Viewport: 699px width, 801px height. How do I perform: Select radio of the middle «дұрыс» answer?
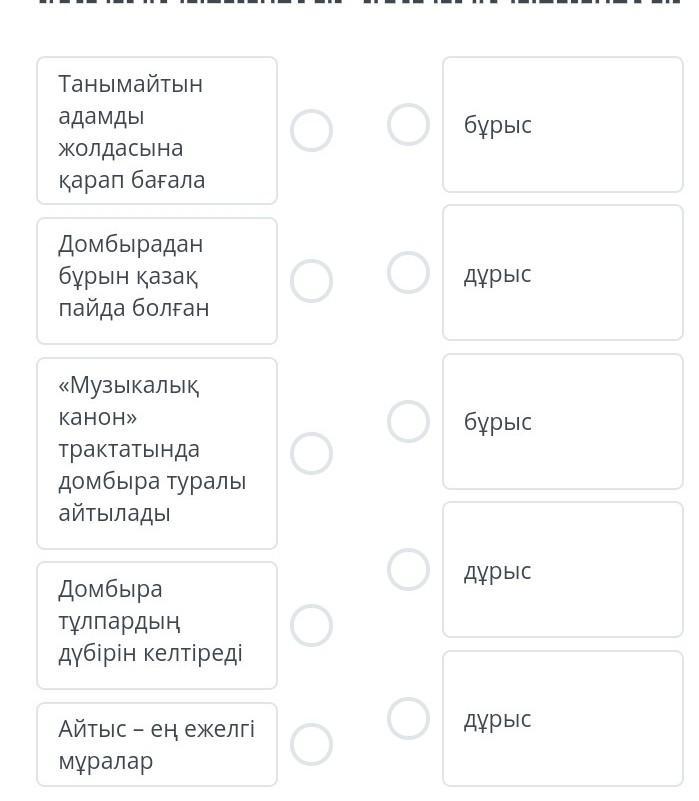[408, 570]
